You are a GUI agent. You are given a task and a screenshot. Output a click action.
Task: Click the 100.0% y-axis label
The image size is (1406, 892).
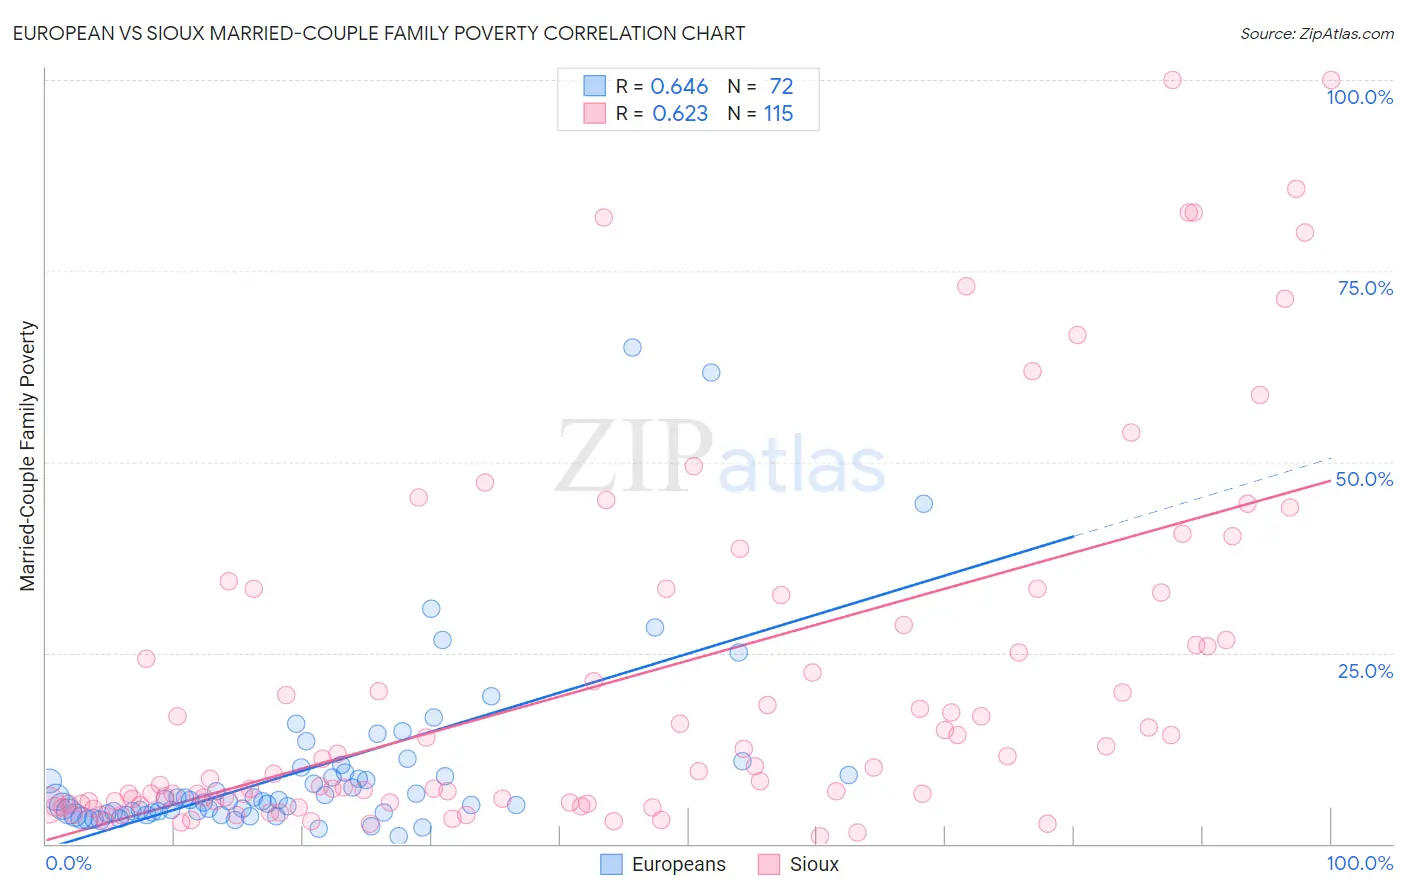pos(1359,97)
